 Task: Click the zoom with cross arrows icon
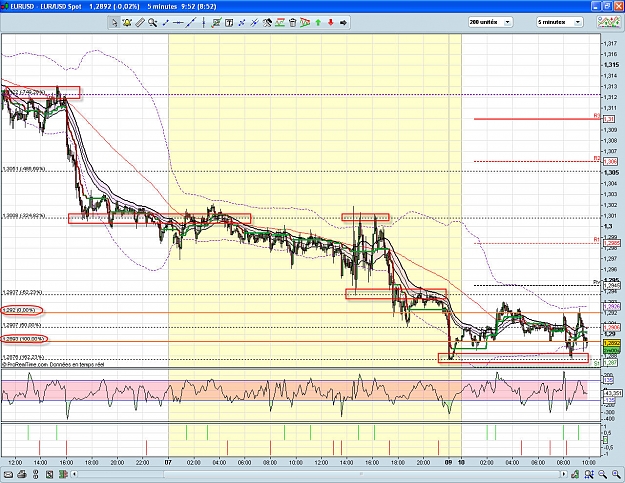click(x=589, y=474)
